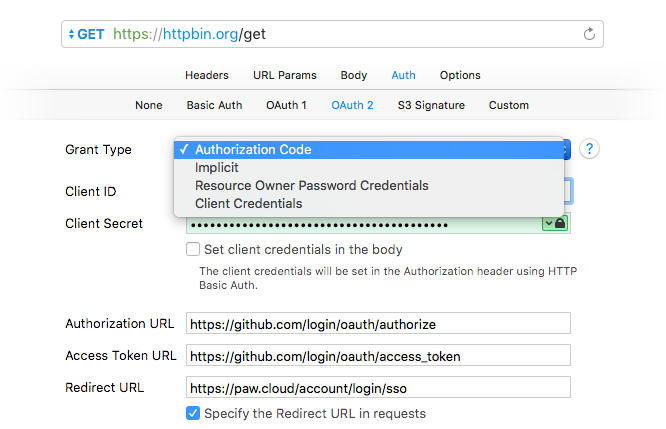Select Basic Auth authentication type
Viewport: 666px width, 429px height.
point(214,105)
